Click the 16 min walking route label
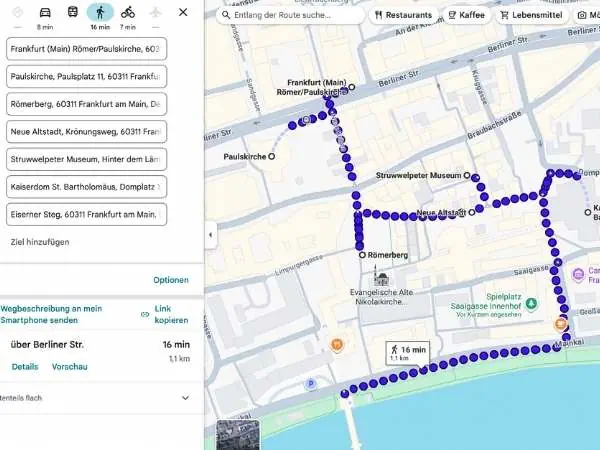The height and width of the screenshot is (450, 600). pos(408,353)
